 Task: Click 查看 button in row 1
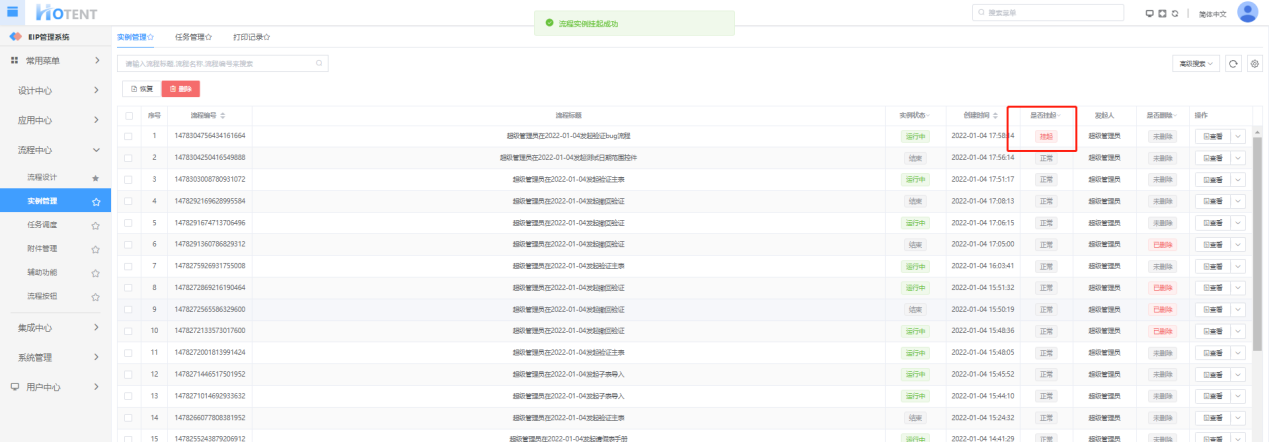(x=1213, y=135)
